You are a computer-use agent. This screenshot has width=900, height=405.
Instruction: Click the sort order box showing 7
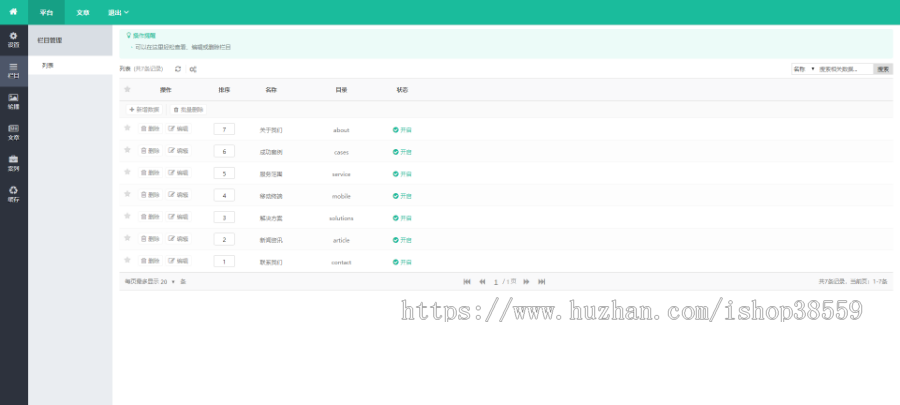click(224, 129)
